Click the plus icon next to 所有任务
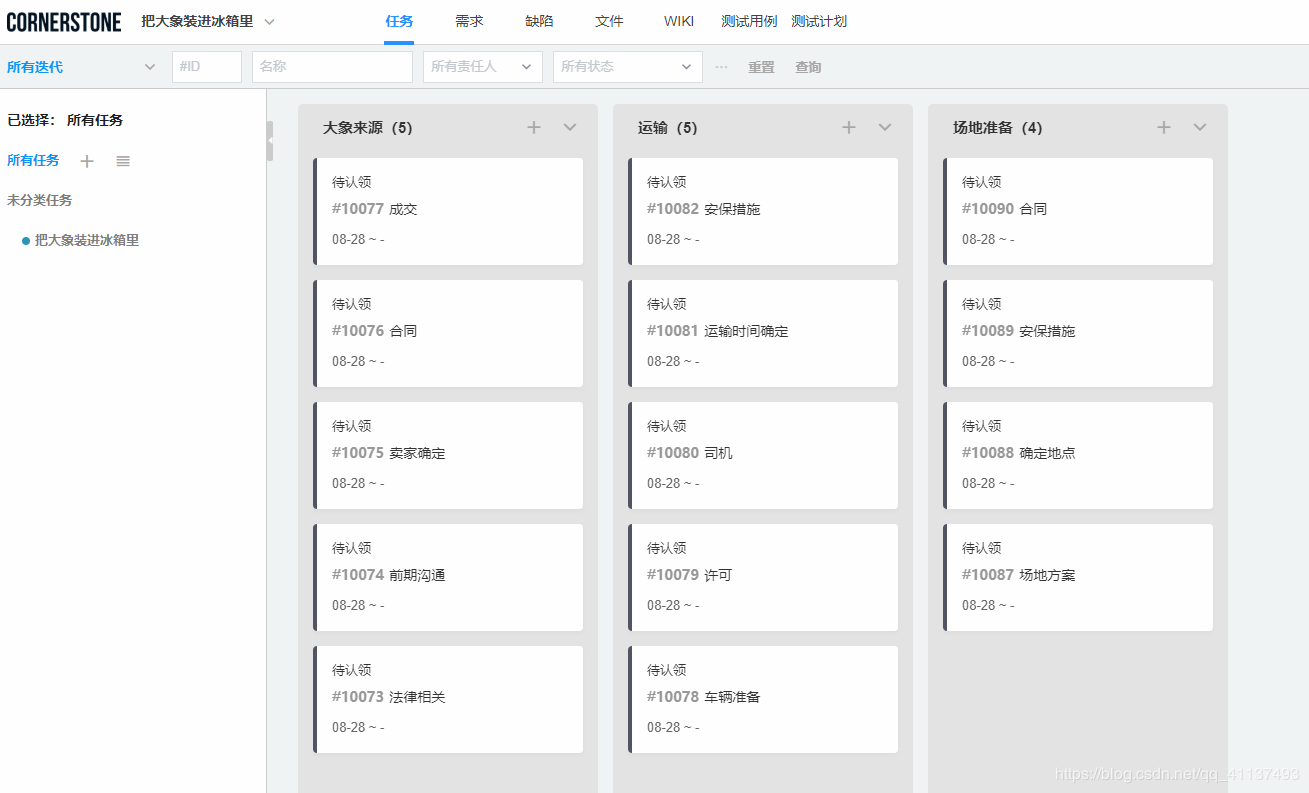 [x=87, y=161]
